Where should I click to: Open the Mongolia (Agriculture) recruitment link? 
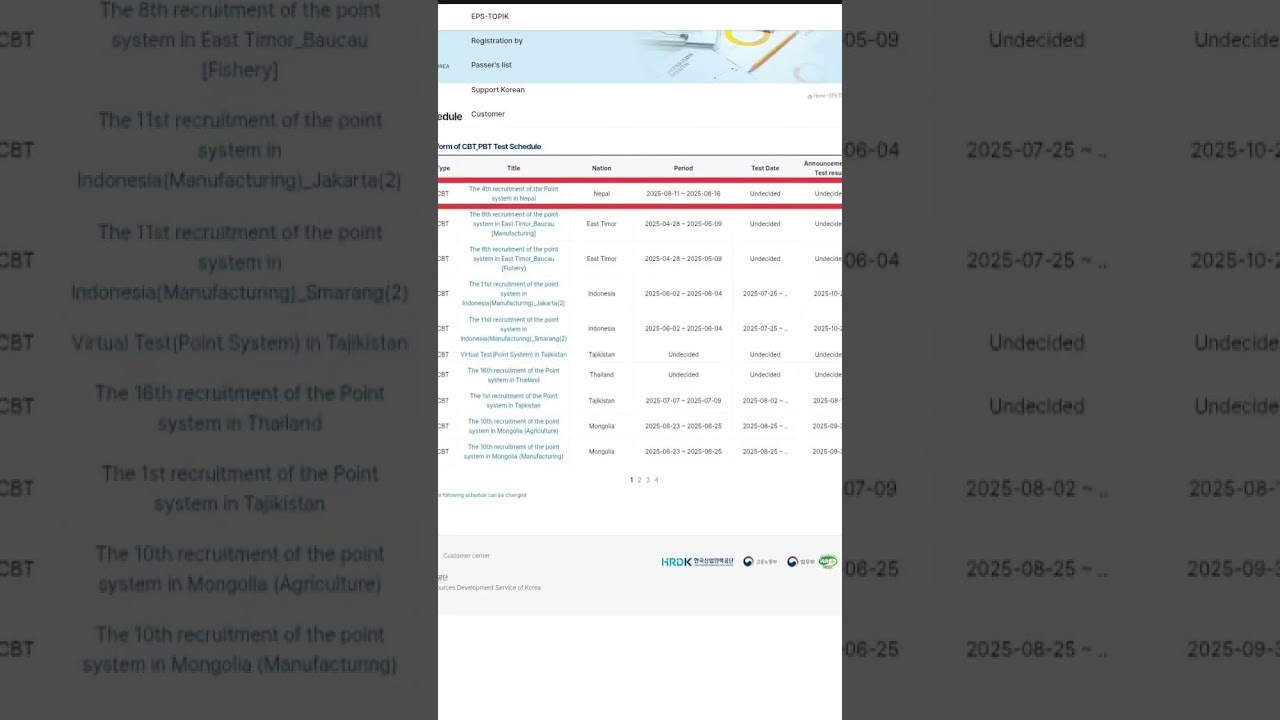[514, 426]
